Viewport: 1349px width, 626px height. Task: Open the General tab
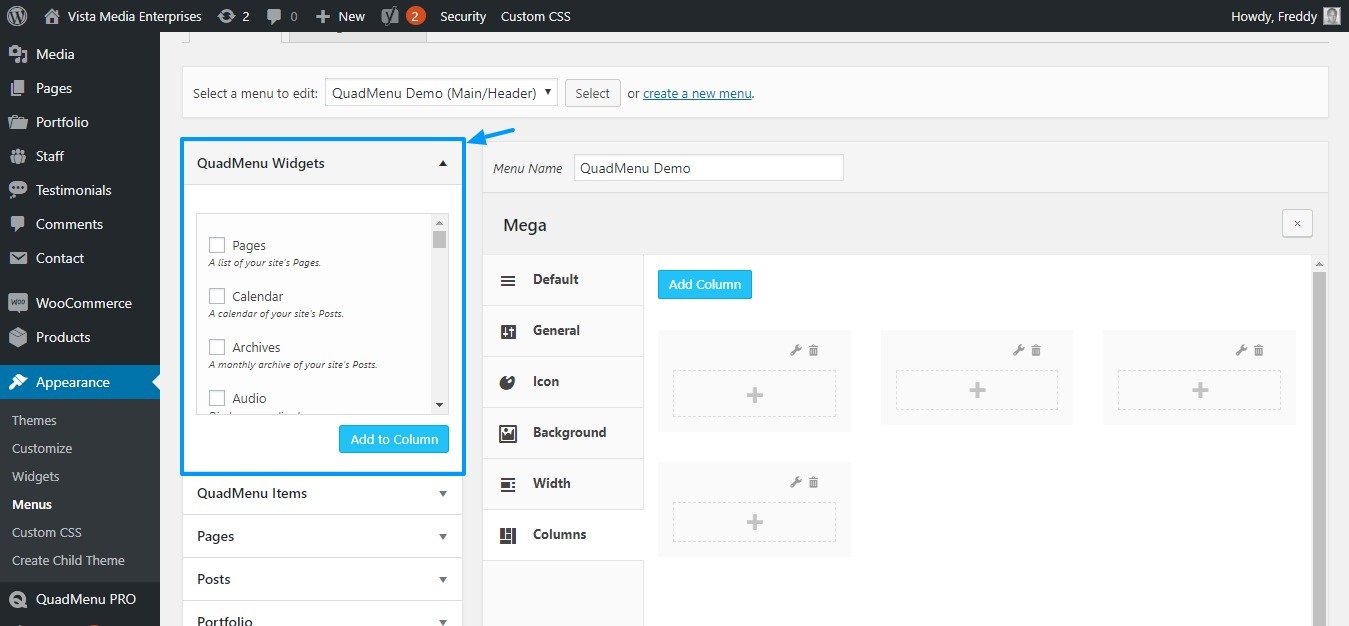coord(563,331)
